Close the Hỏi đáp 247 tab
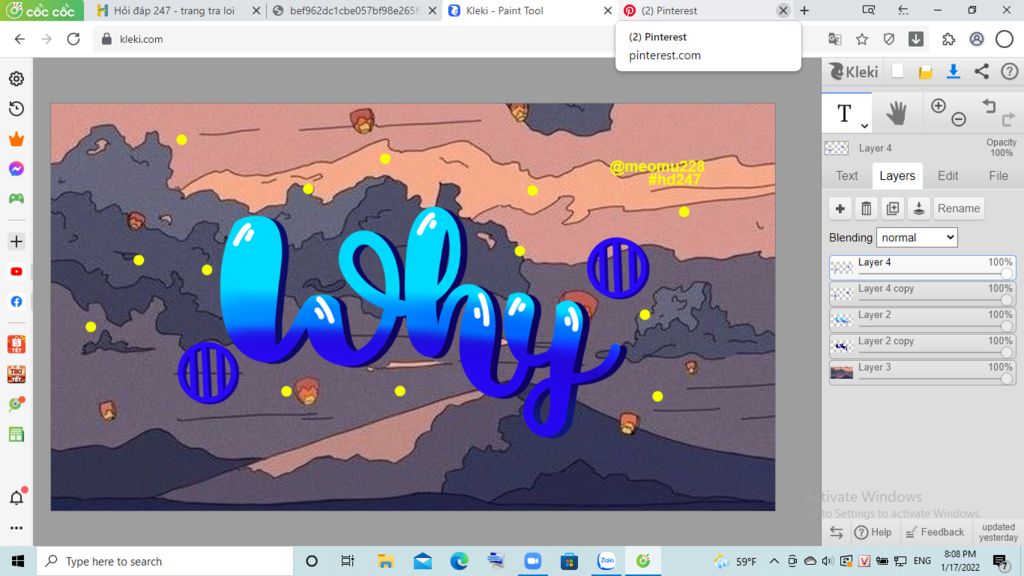The width and height of the screenshot is (1024, 576). coord(256,10)
